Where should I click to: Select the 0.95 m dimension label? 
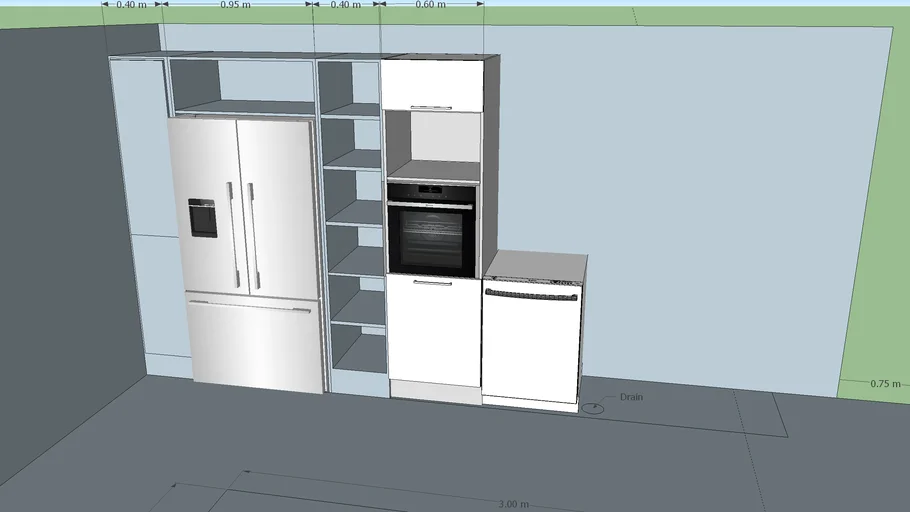coord(236,4)
